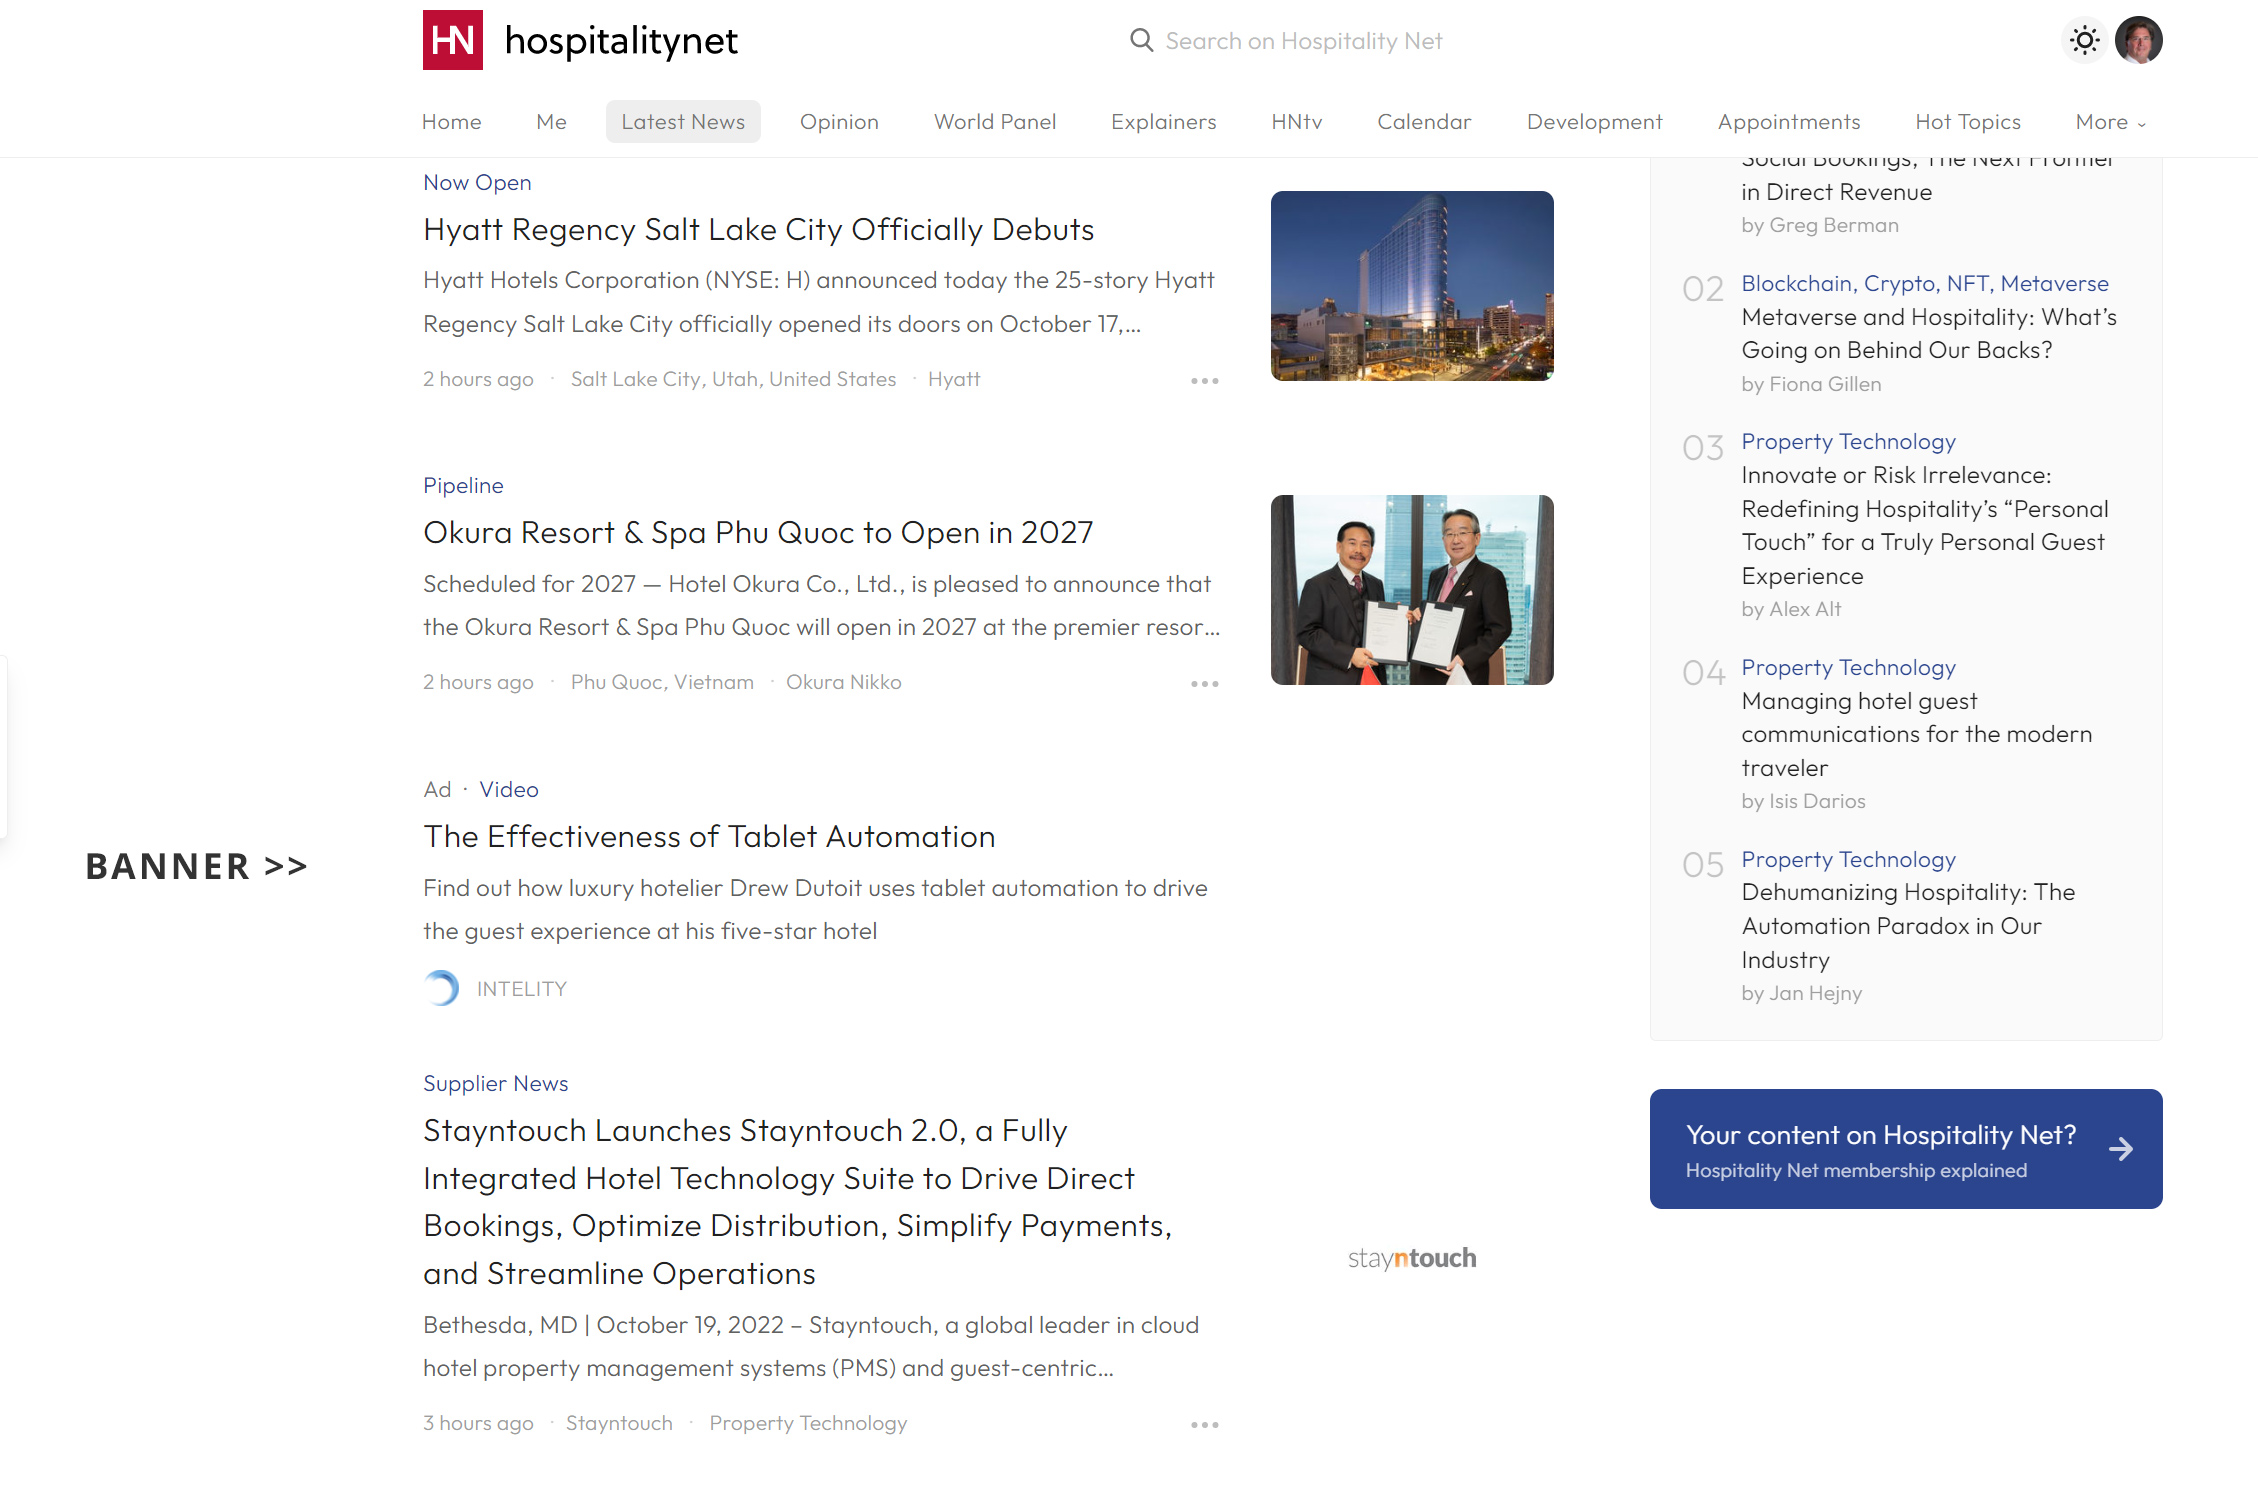Open the Hyatt Regency building thumbnail

(x=1411, y=286)
